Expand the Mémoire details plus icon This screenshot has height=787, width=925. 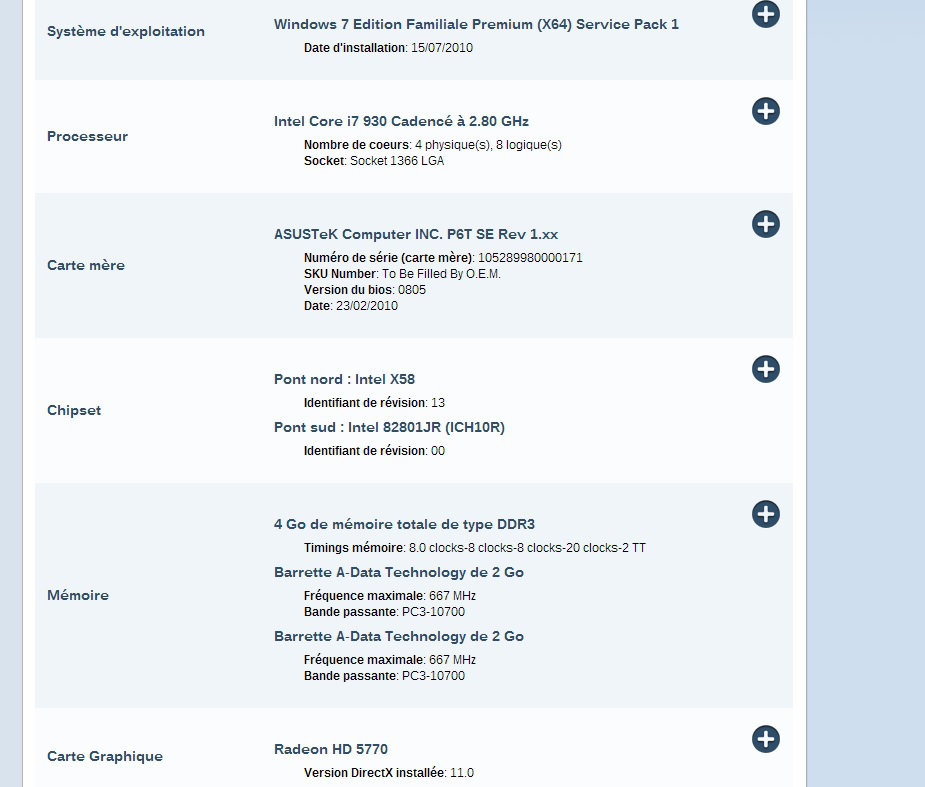766,514
